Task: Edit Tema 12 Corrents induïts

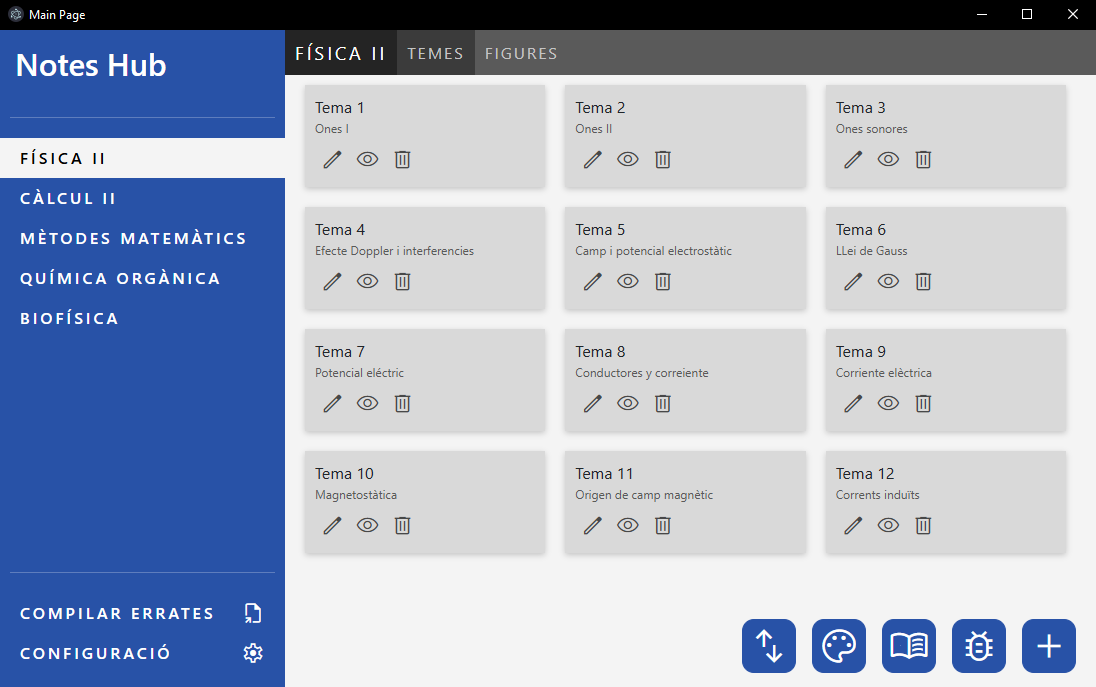Action: (853, 526)
